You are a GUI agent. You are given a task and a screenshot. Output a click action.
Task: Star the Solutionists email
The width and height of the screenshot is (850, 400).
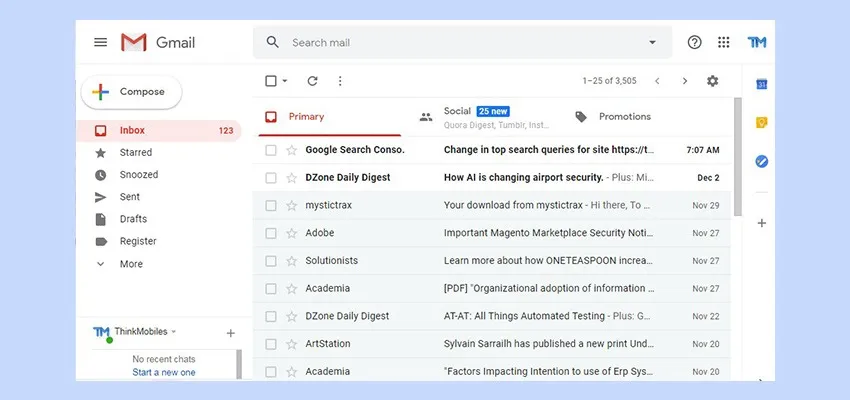(292, 261)
